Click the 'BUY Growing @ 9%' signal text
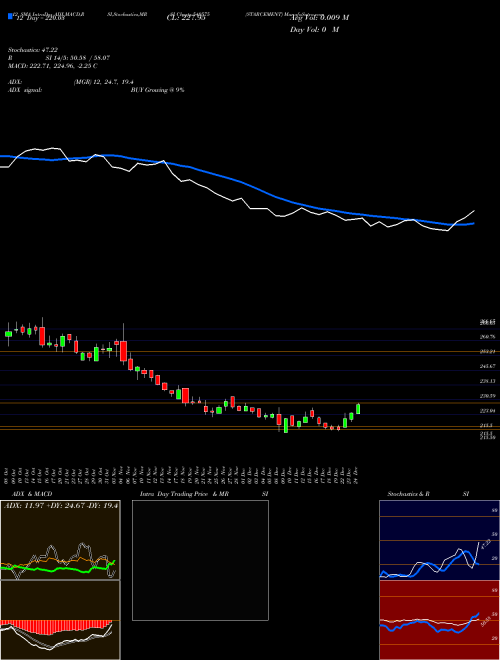500x660 pixels. coord(157,90)
